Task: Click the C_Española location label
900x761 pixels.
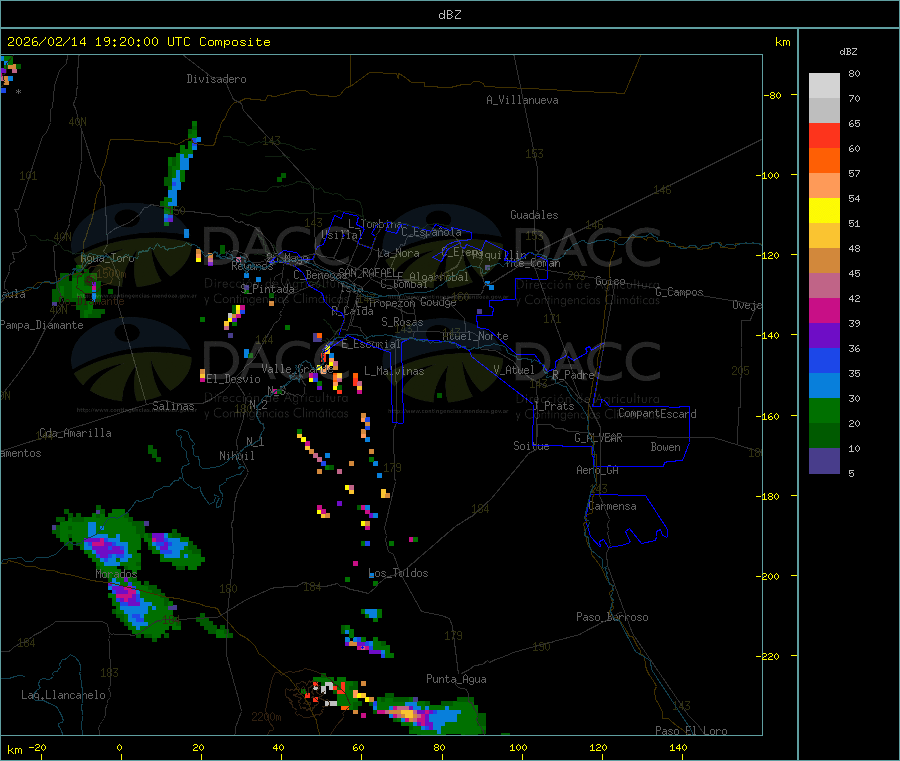Action: pyautogui.click(x=432, y=232)
